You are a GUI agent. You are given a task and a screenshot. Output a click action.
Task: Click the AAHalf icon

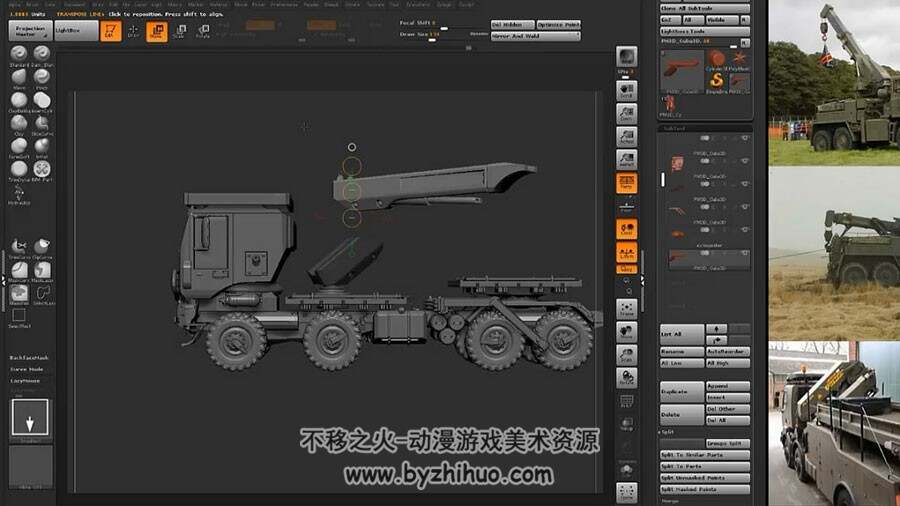[x=626, y=159]
